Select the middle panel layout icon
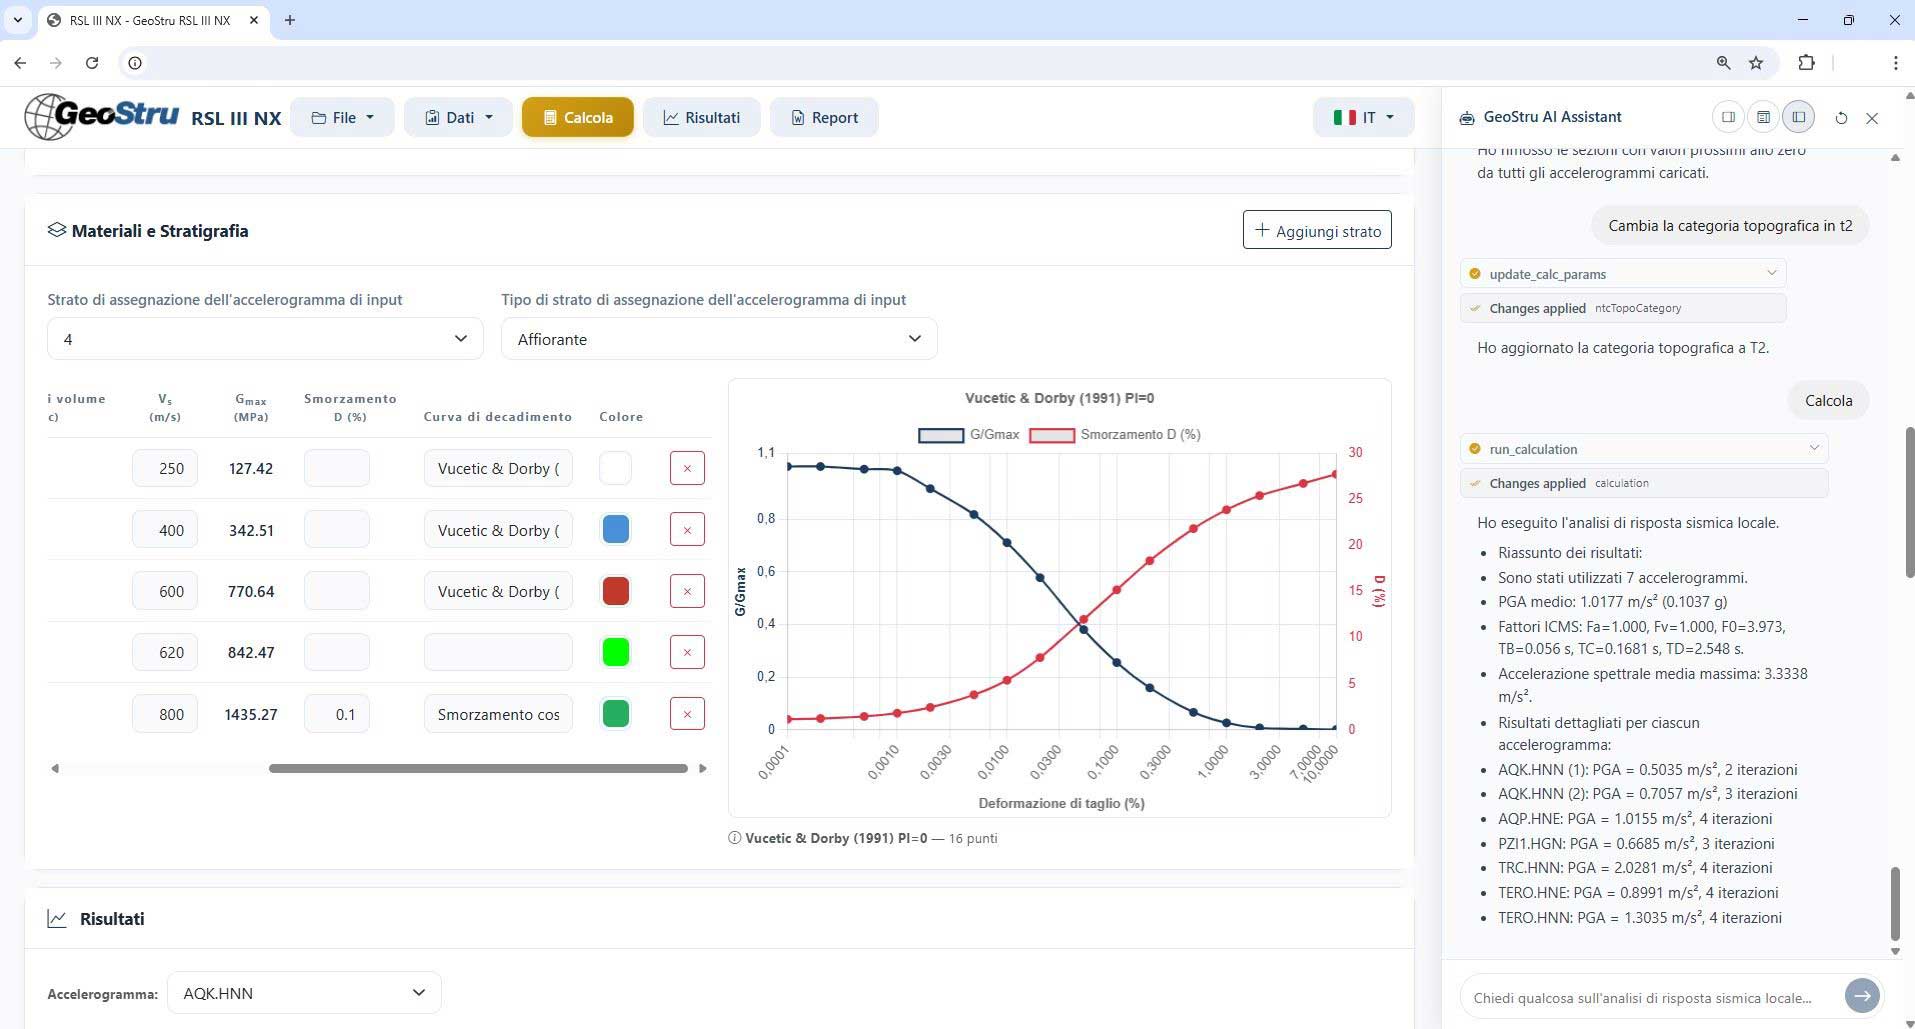Viewport: 1915px width, 1029px height. (1763, 117)
